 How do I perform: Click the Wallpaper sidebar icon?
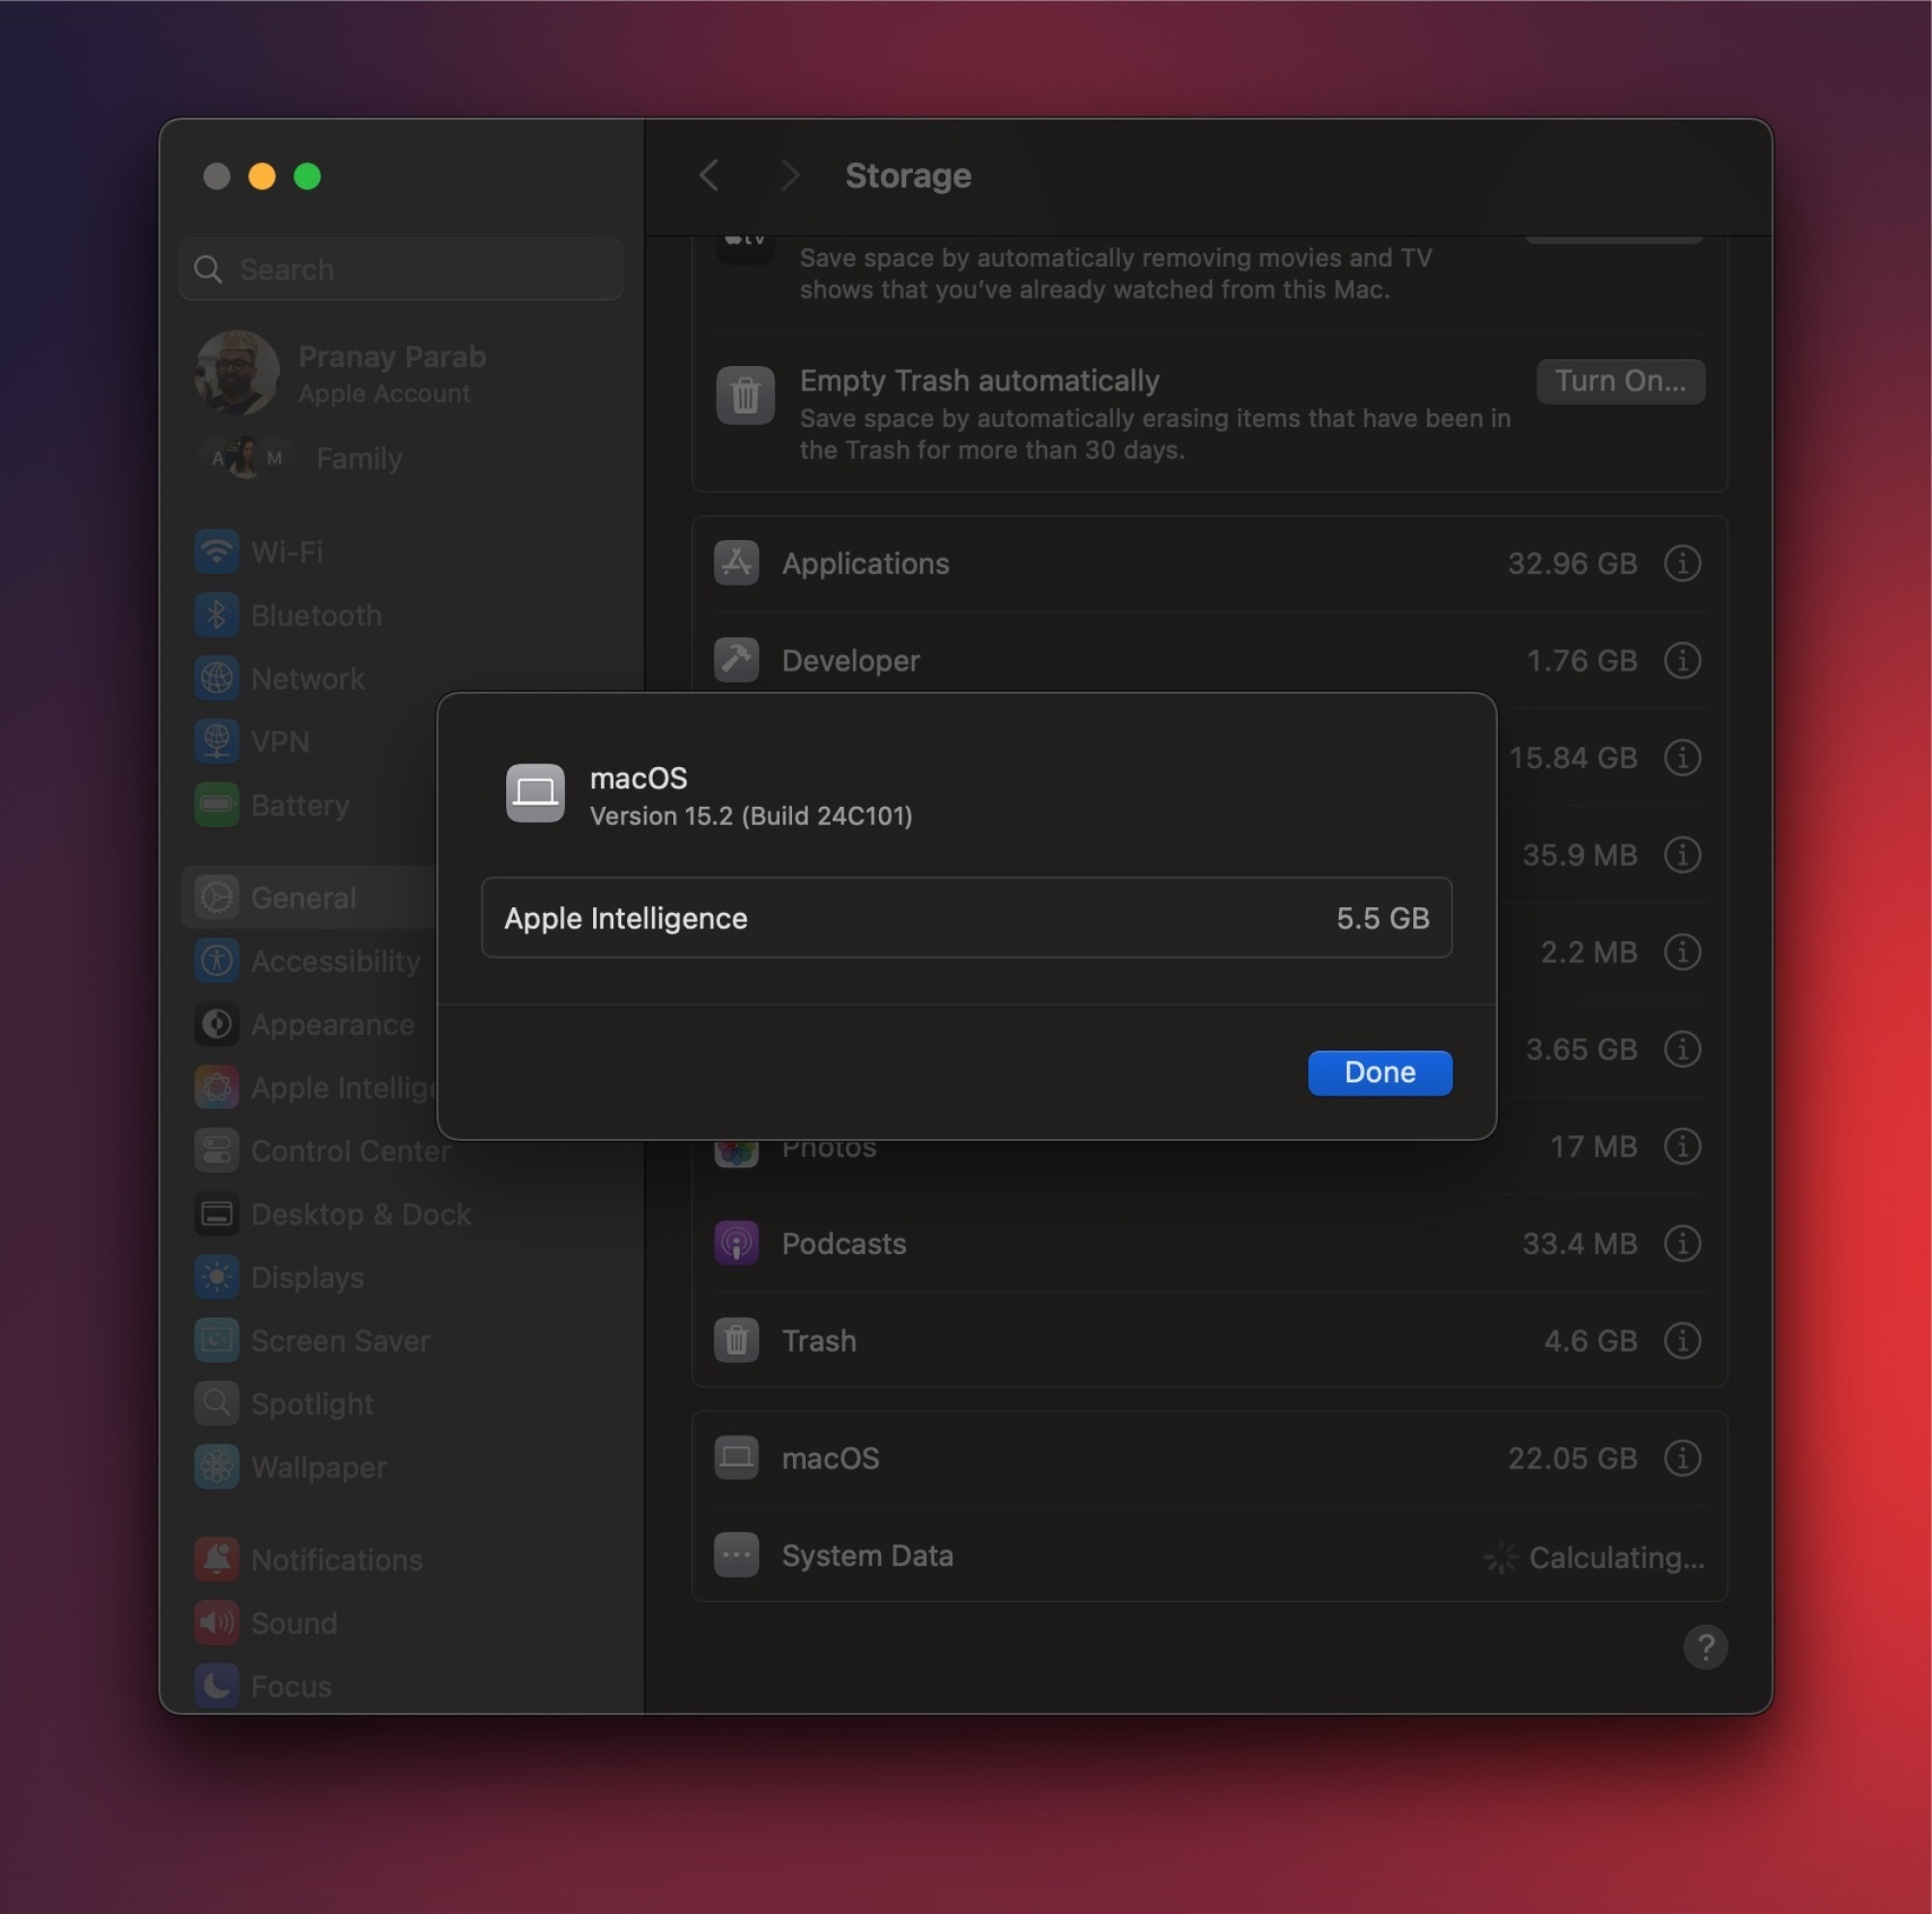click(217, 1466)
